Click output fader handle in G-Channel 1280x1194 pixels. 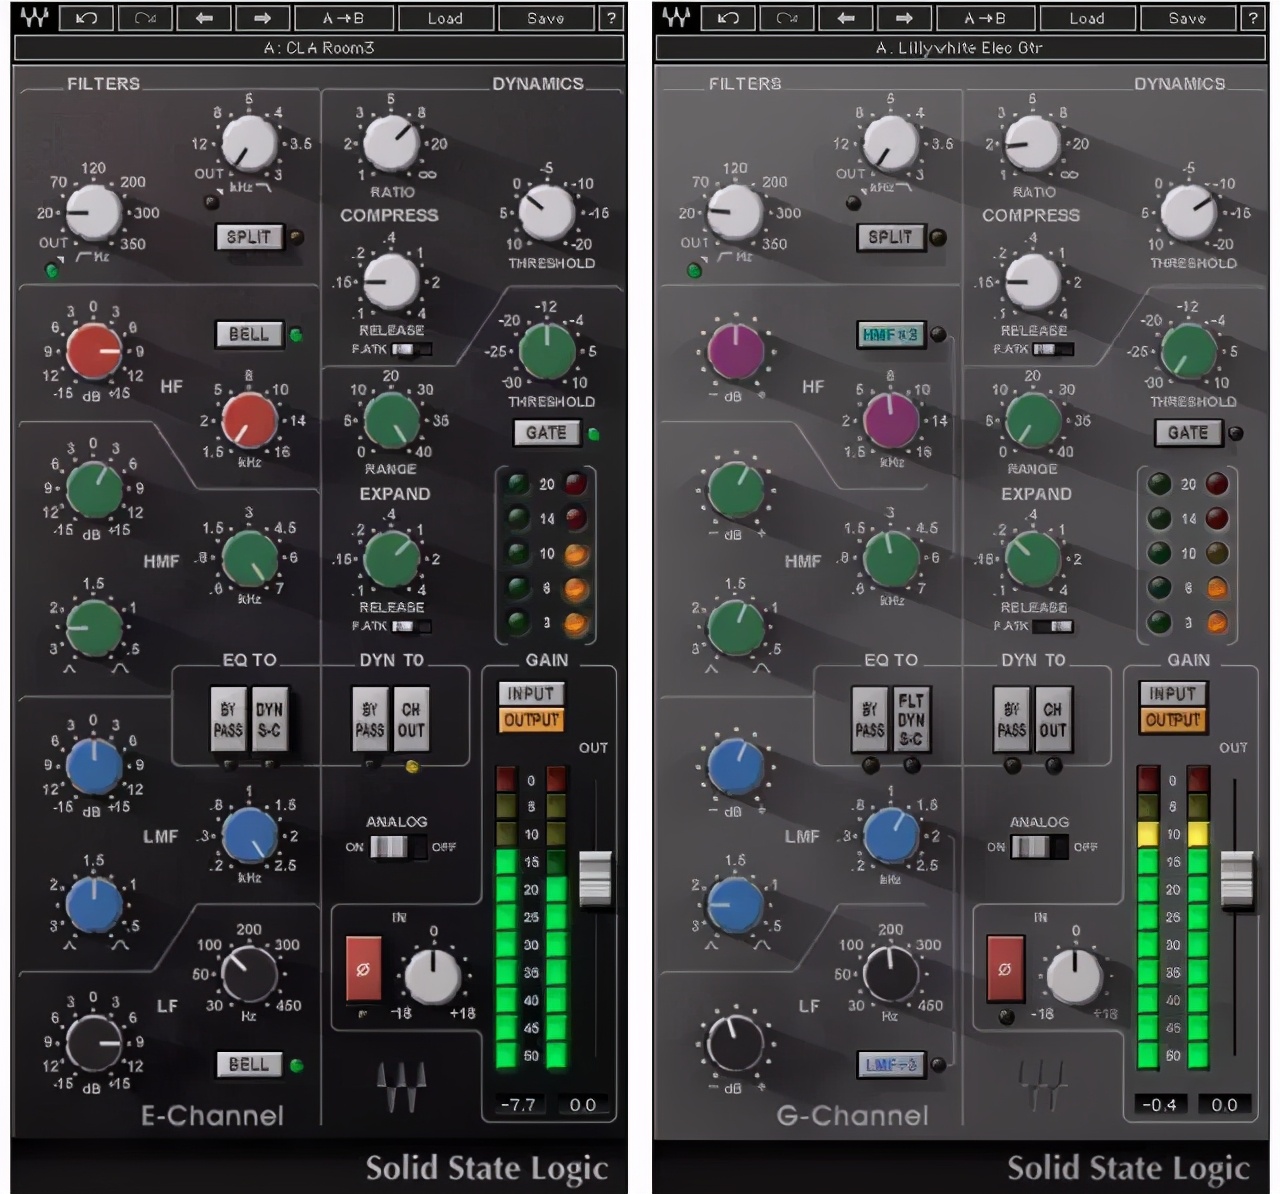[1237, 878]
